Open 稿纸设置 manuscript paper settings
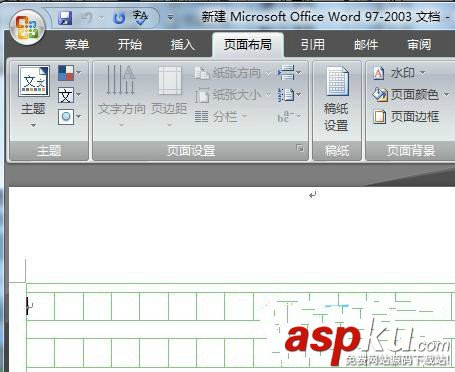455x372 pixels. pyautogui.click(x=336, y=99)
